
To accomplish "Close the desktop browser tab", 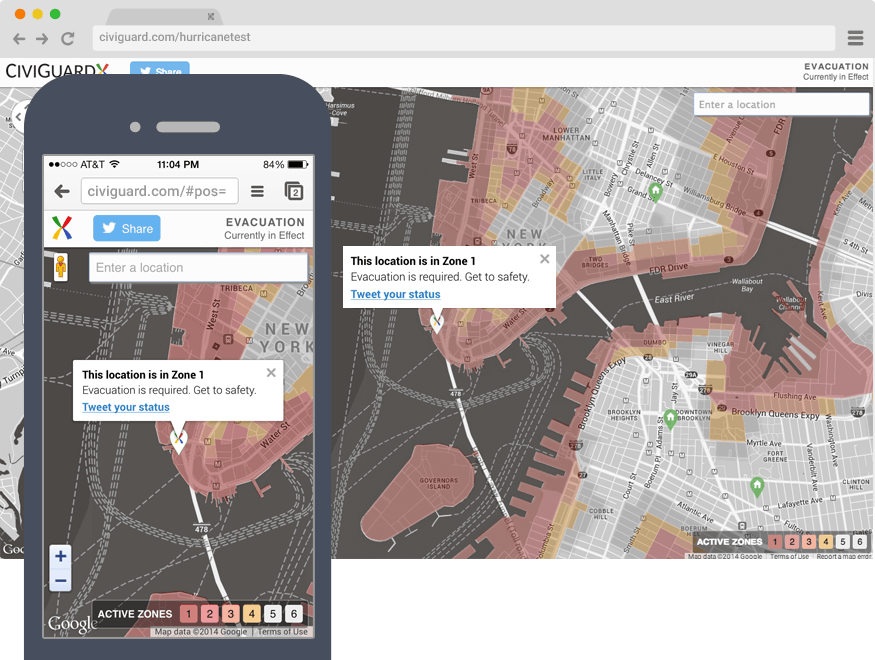I will [x=210, y=16].
